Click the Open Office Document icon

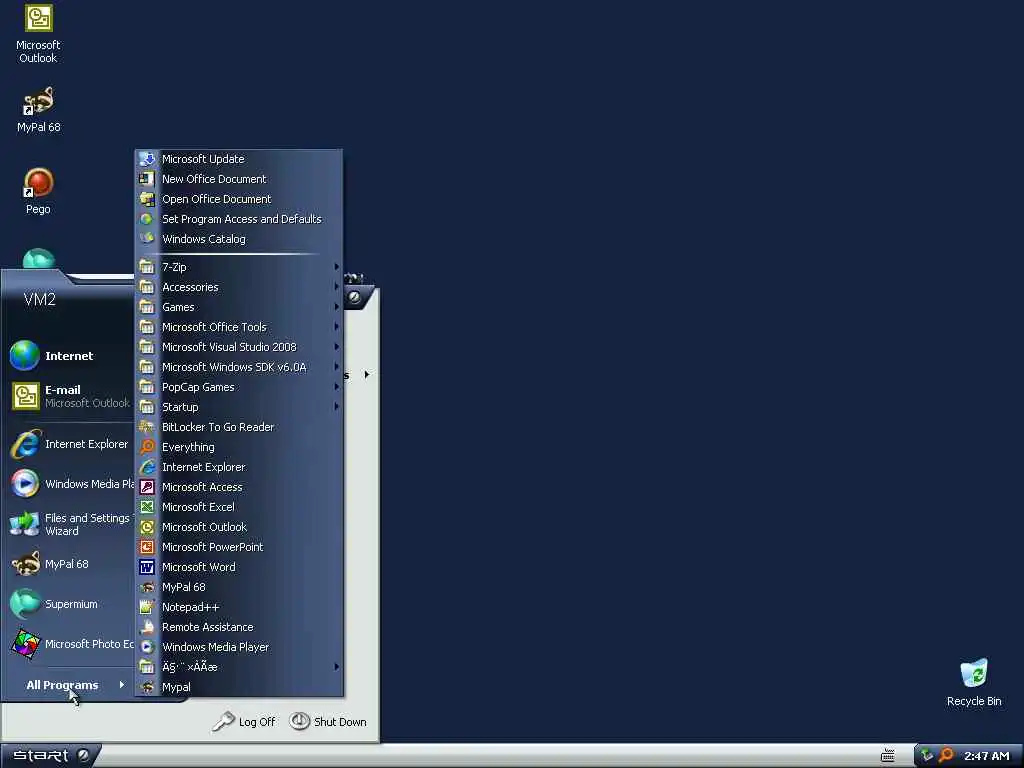147,199
